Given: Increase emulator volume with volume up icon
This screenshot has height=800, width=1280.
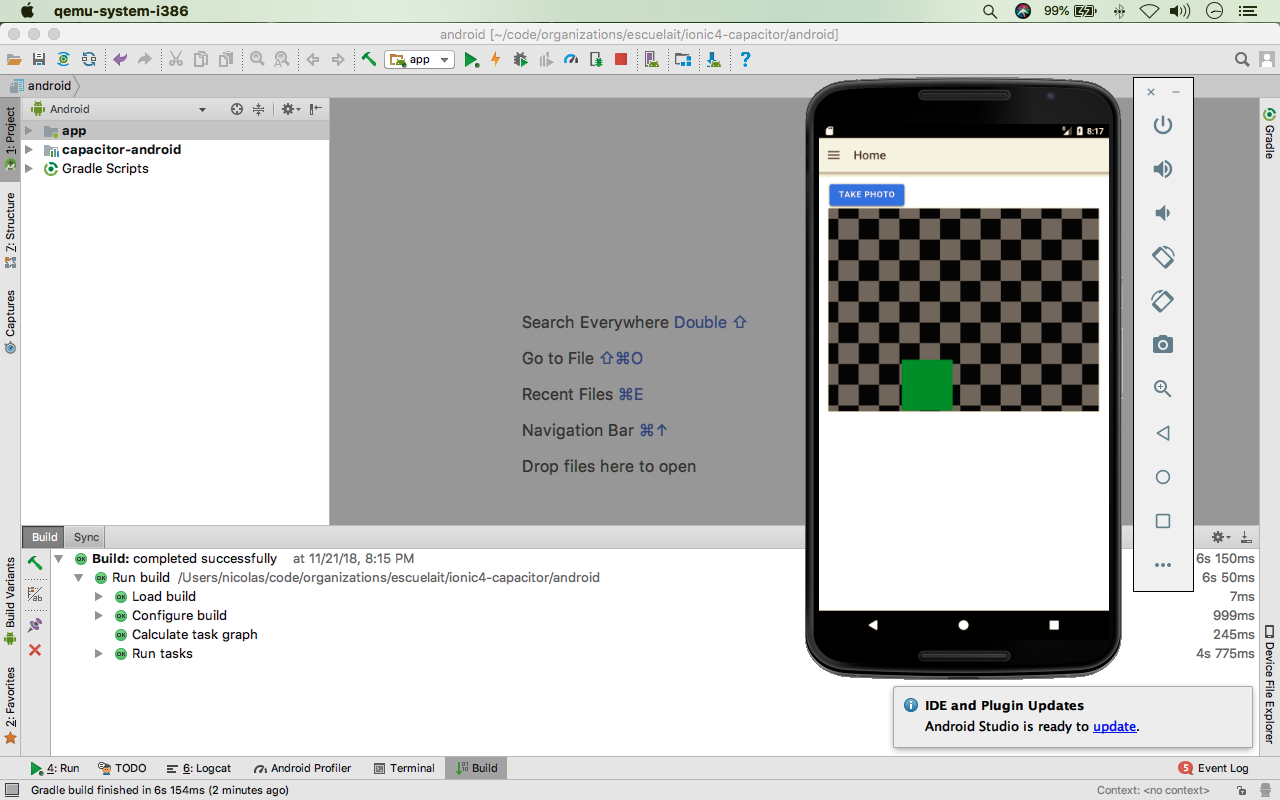Looking at the screenshot, I should 1162,168.
